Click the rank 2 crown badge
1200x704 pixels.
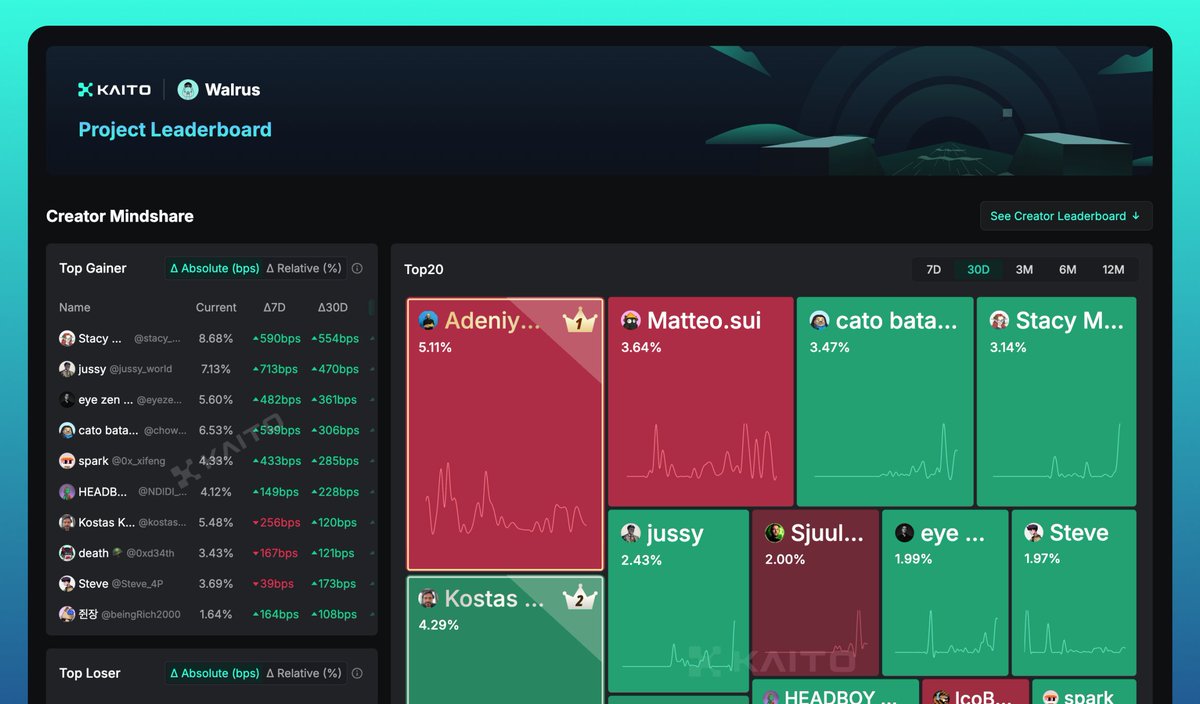pyautogui.click(x=579, y=599)
